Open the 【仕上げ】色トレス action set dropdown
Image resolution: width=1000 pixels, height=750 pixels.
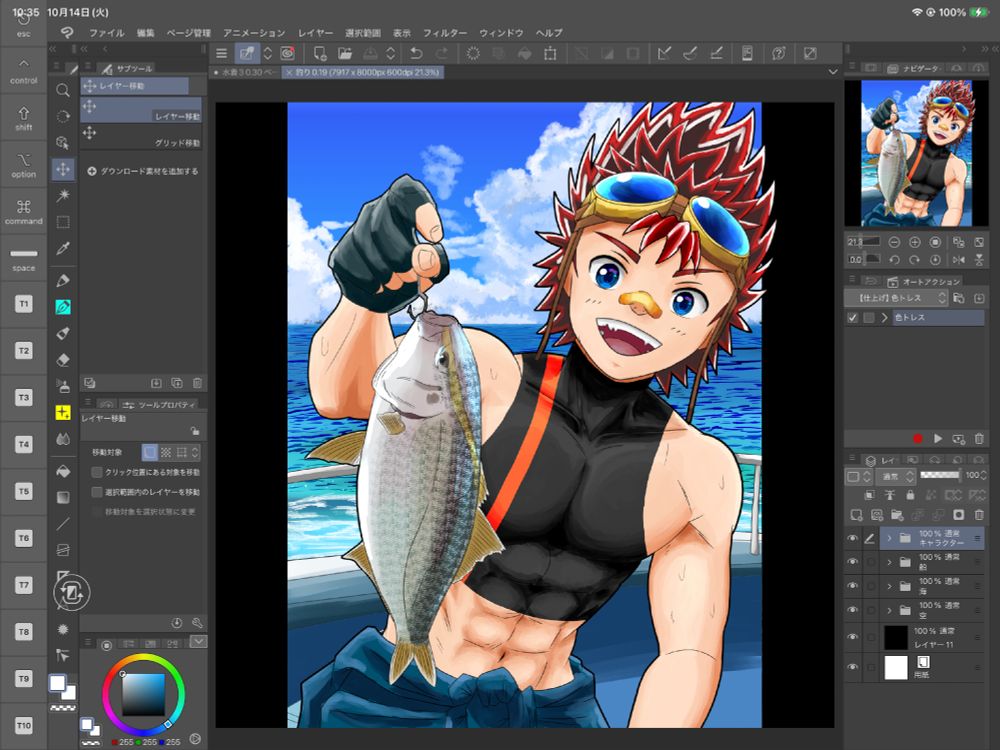pos(897,298)
